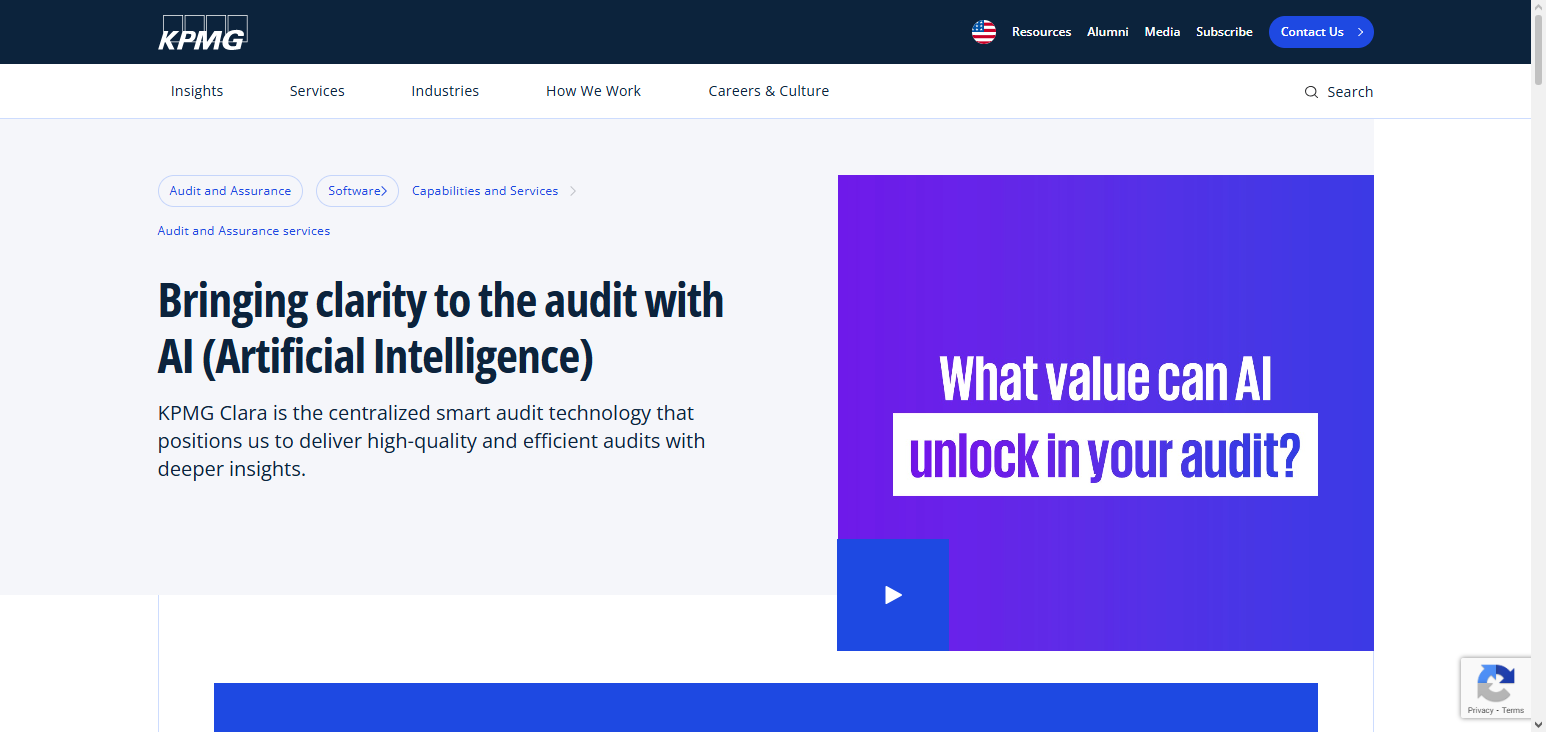Open the search with the magnifying glass icon

coord(1311,91)
